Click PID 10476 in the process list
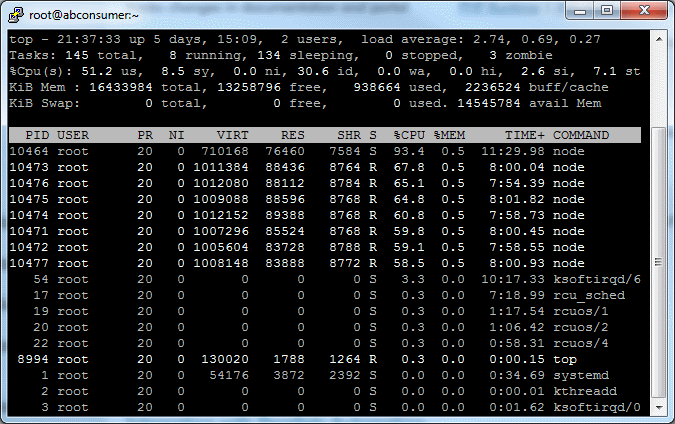Viewport: 675px width, 424px height. (29, 183)
